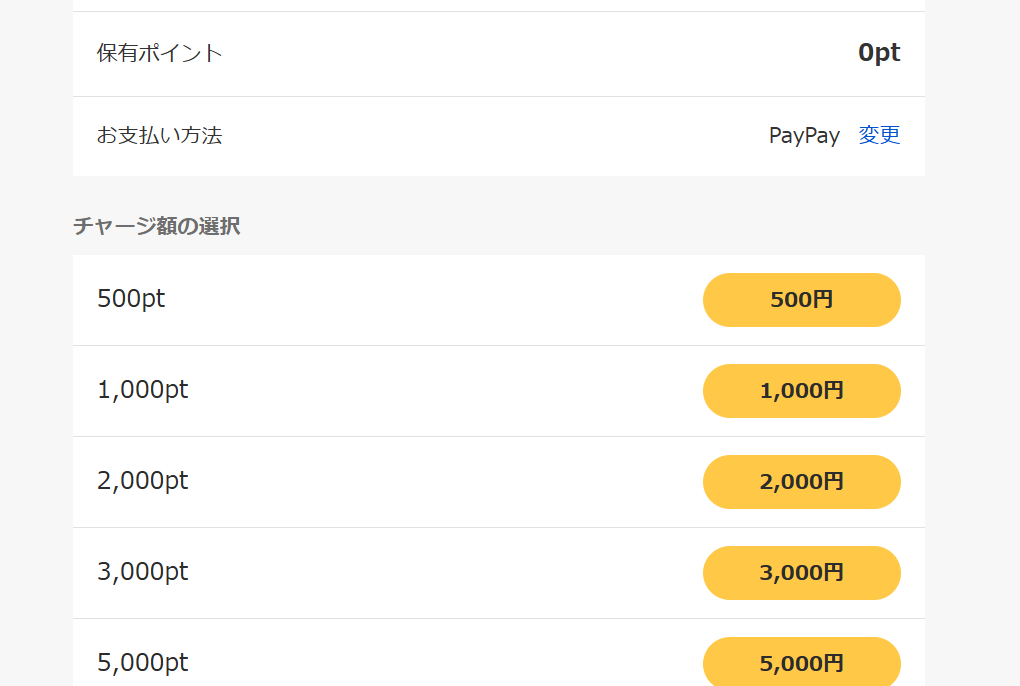Click the 500pt row label
This screenshot has height=686, width=1020.
(131, 298)
